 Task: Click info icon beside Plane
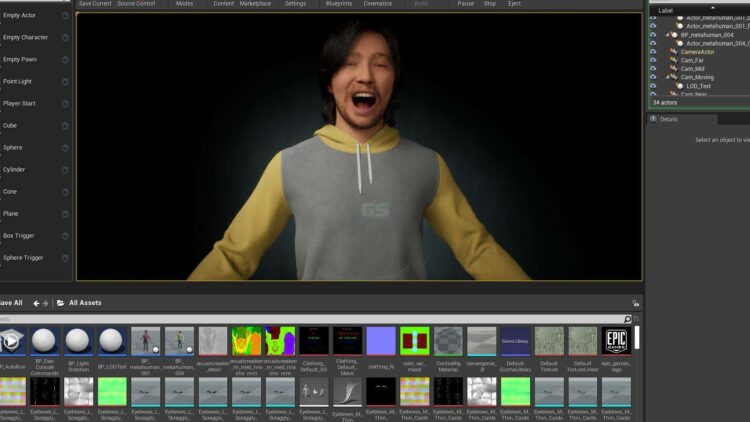click(65, 214)
